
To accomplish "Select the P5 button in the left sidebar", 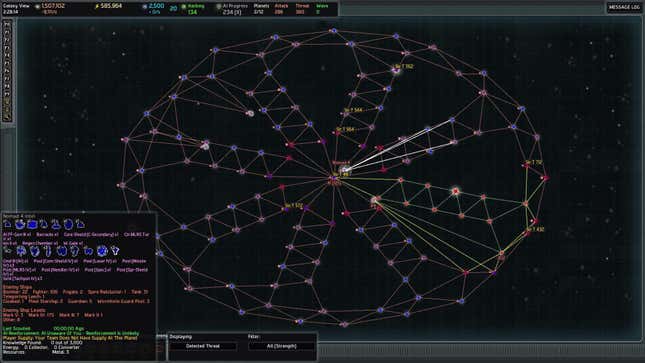I will pos(7,63).
